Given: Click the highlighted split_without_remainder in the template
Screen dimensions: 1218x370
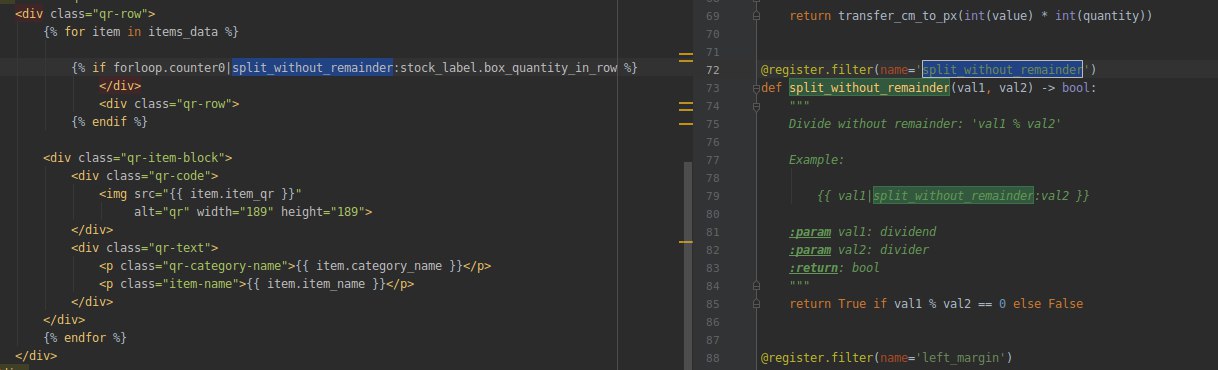Looking at the screenshot, I should pos(313,68).
